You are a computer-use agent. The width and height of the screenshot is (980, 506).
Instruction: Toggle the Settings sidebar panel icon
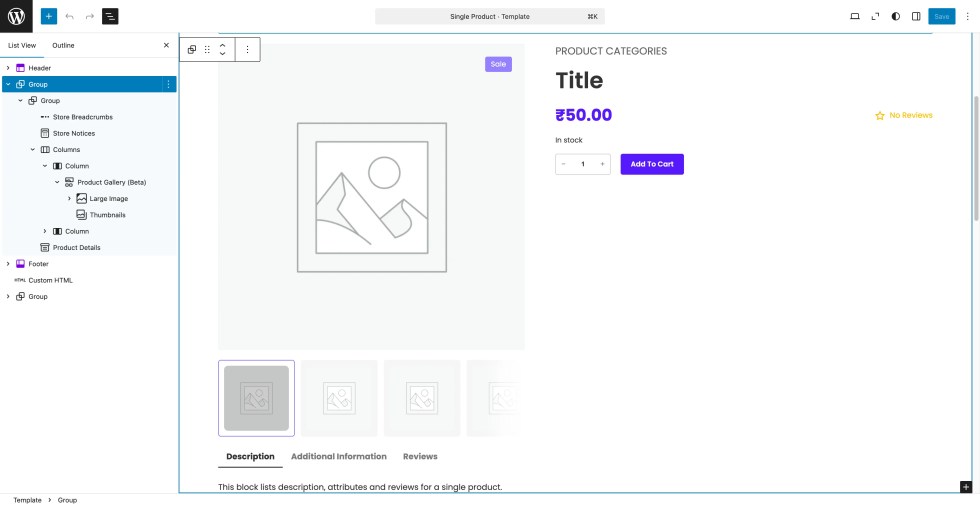click(916, 16)
